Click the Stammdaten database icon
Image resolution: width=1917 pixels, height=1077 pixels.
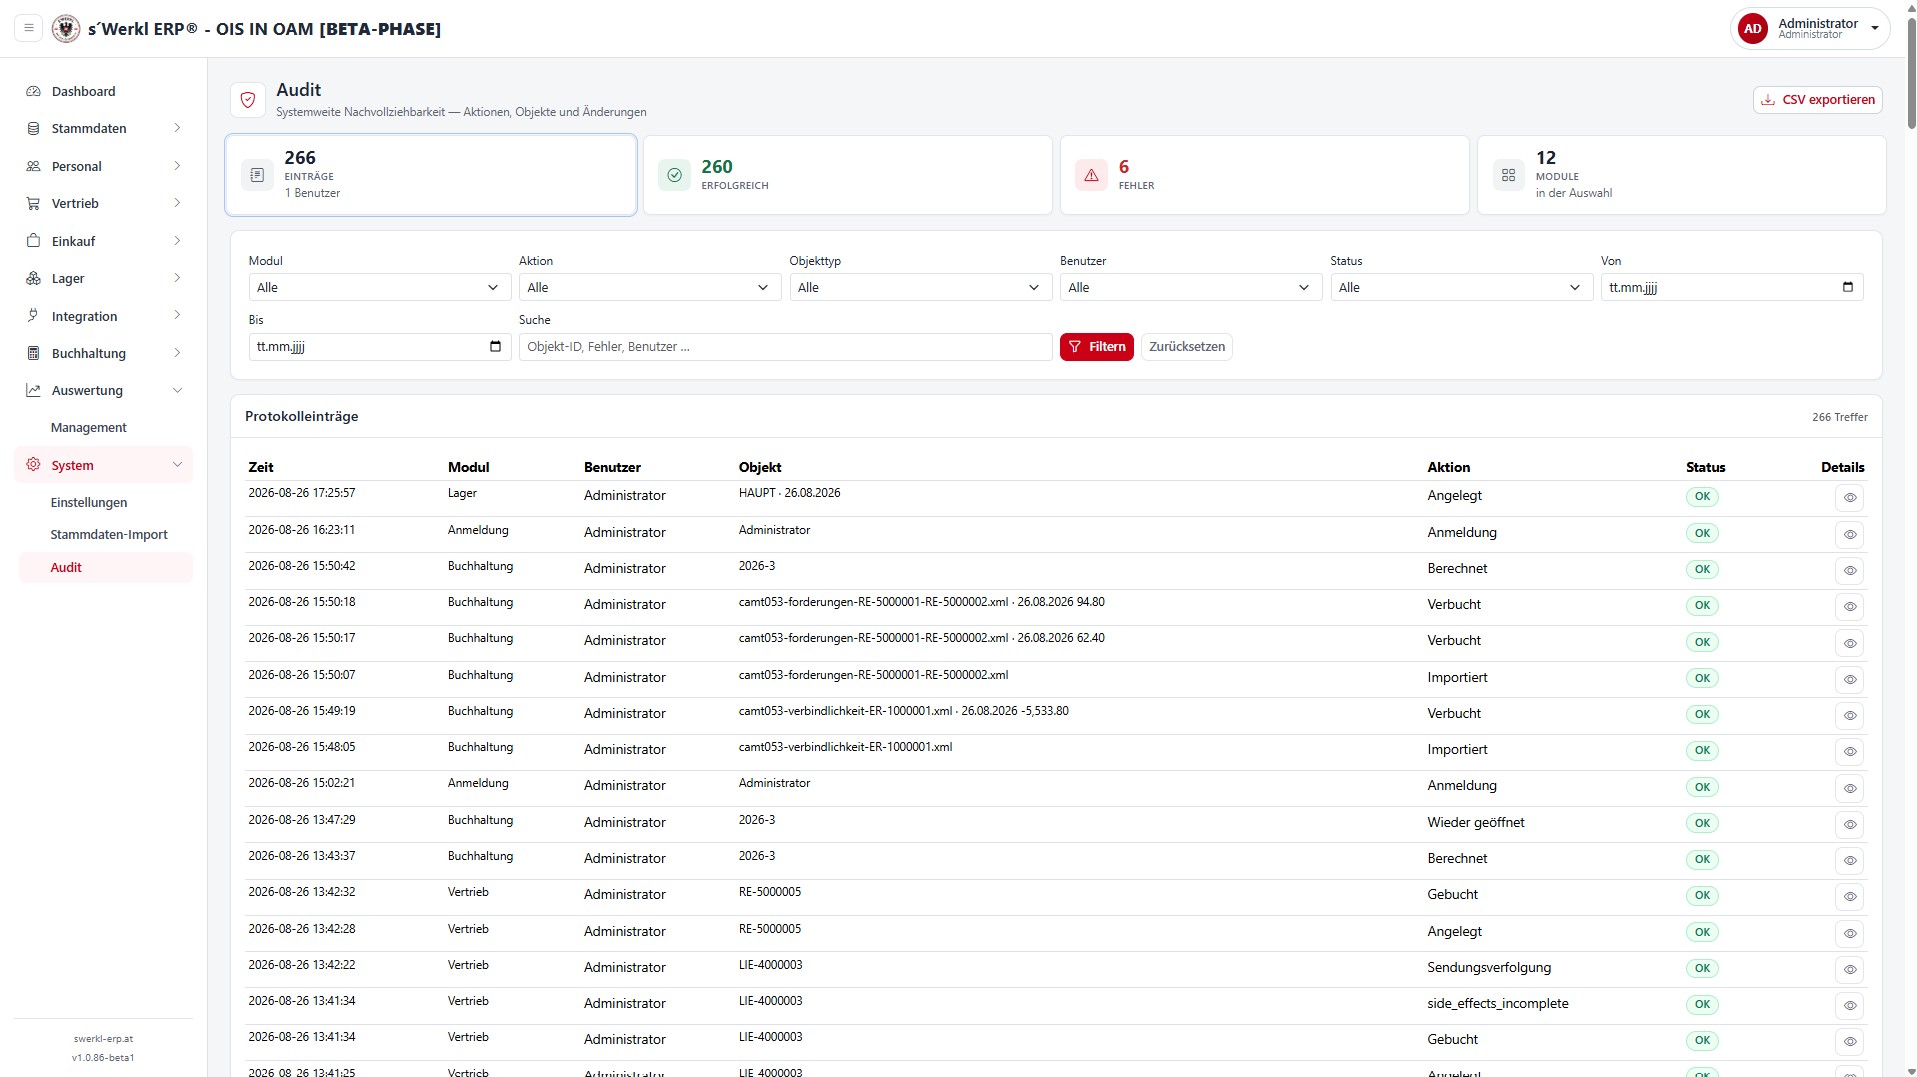[33, 128]
